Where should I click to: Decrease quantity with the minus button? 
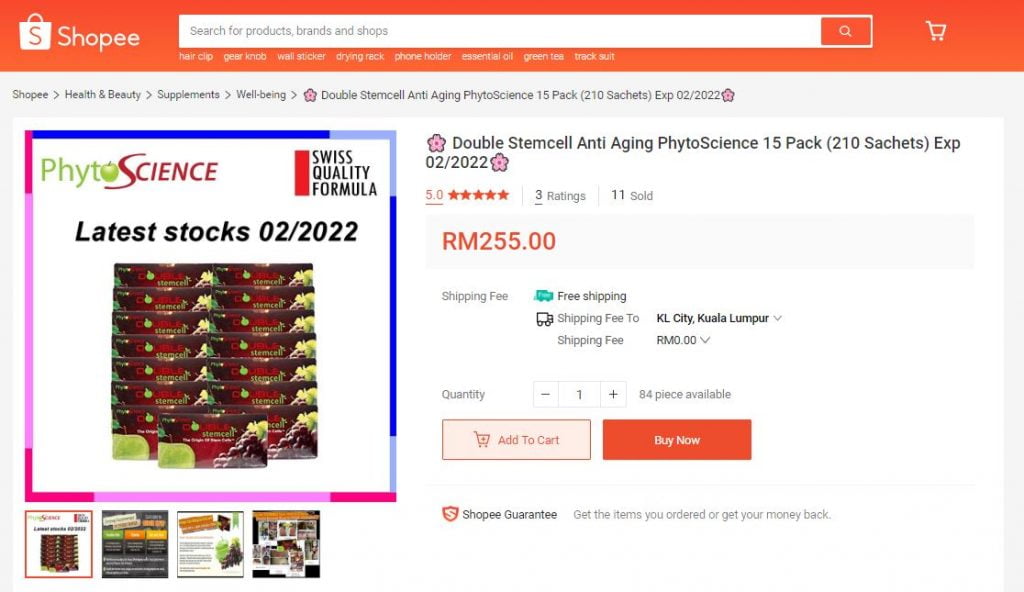click(545, 394)
